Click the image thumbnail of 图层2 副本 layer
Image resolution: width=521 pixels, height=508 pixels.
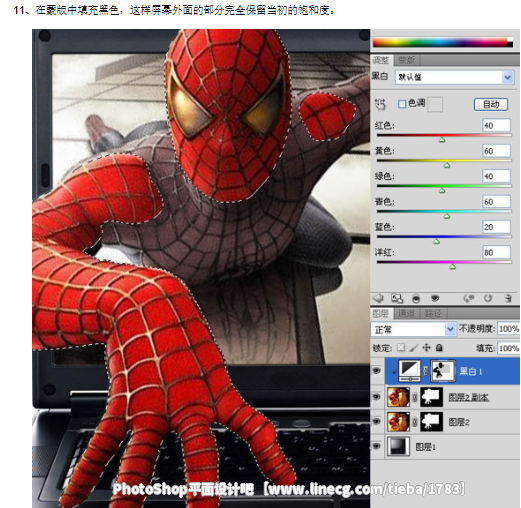[x=398, y=397]
